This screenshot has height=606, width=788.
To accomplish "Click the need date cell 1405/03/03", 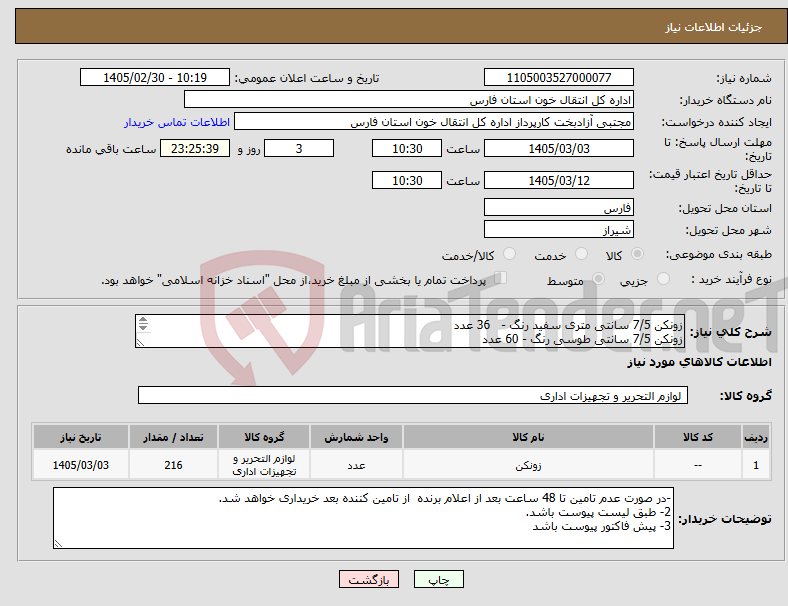I will [81, 465].
